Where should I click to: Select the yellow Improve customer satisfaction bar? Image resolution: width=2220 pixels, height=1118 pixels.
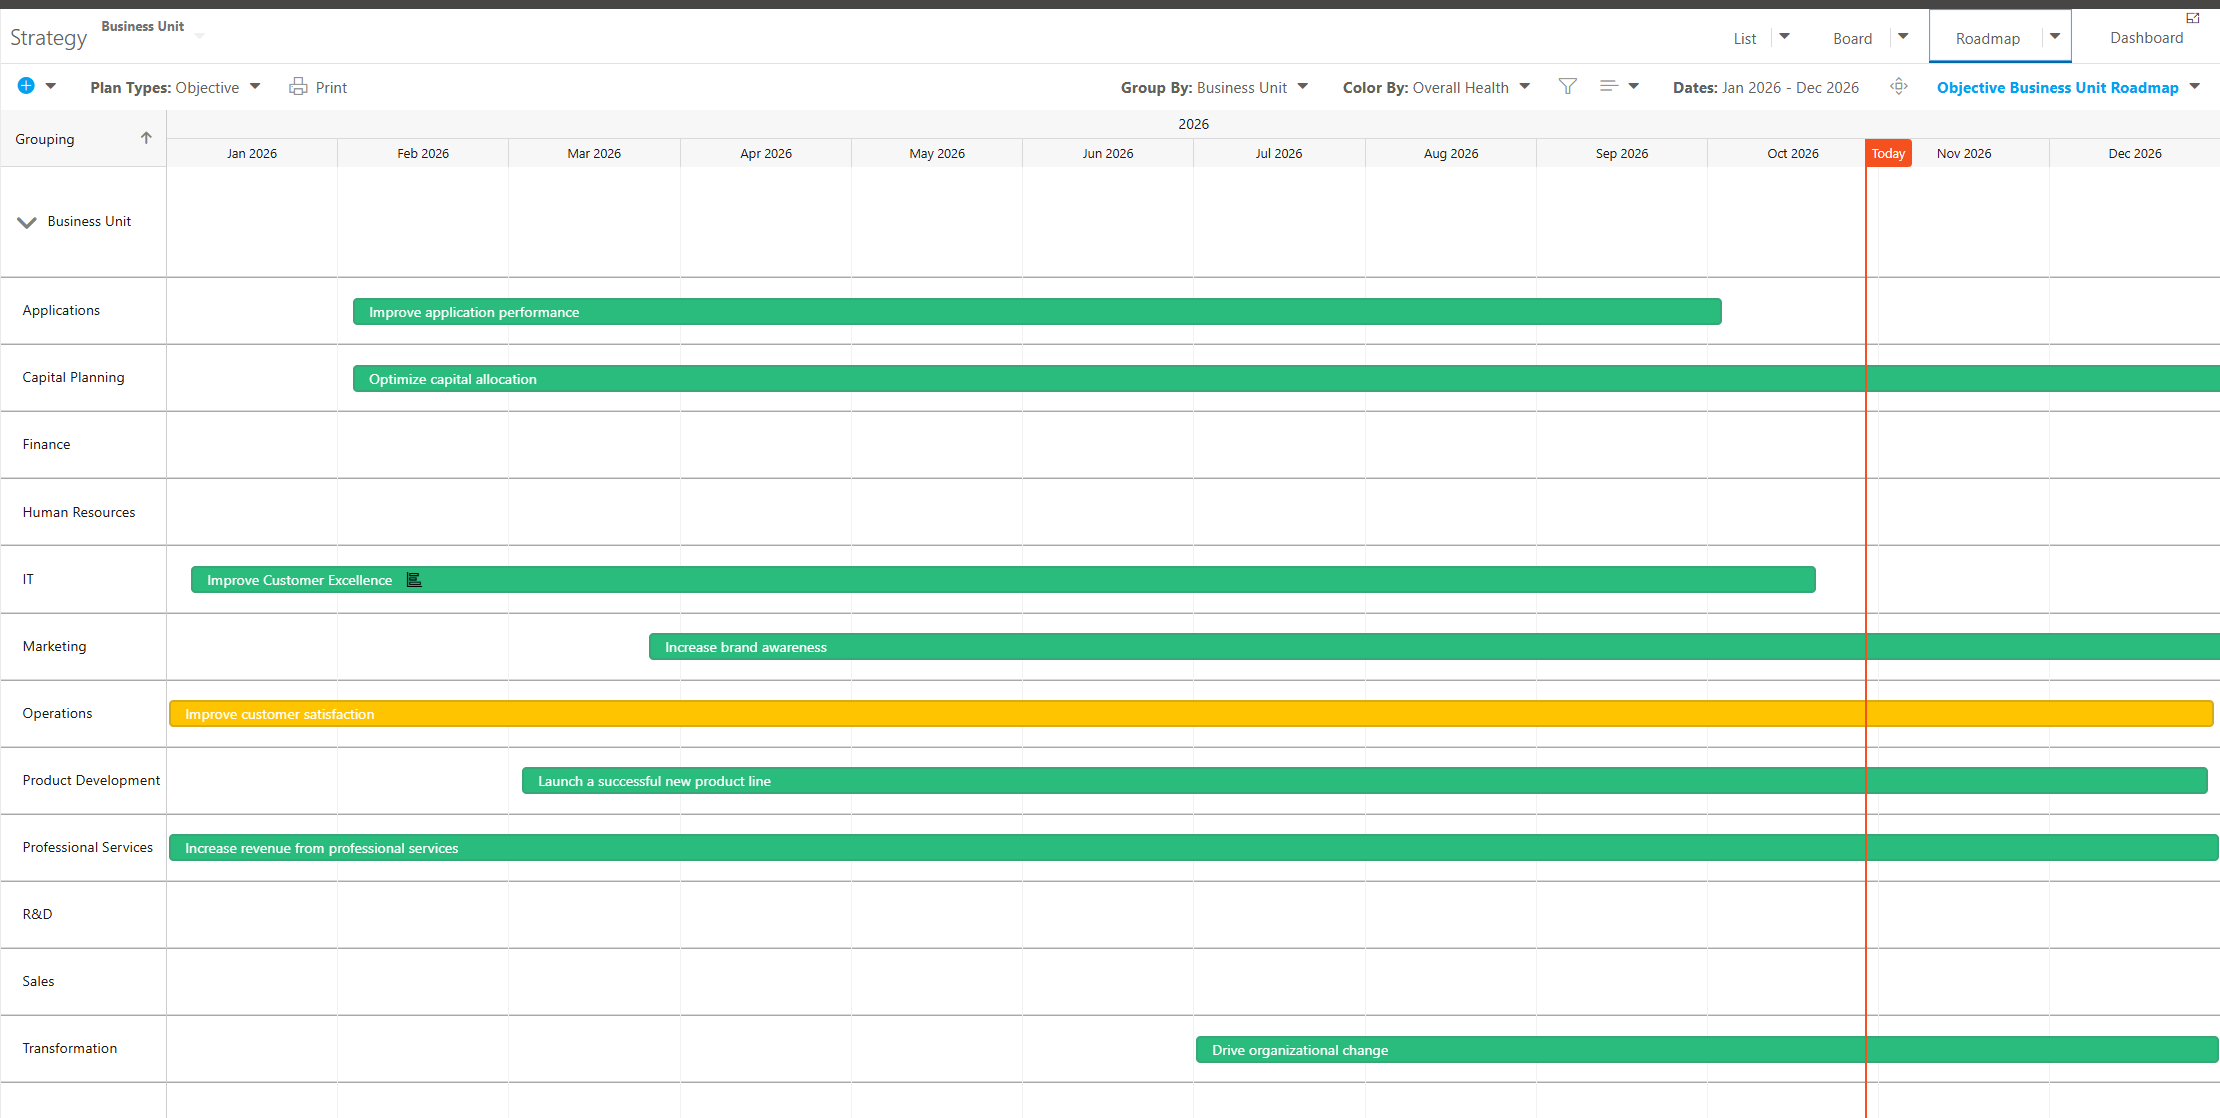(1191, 714)
